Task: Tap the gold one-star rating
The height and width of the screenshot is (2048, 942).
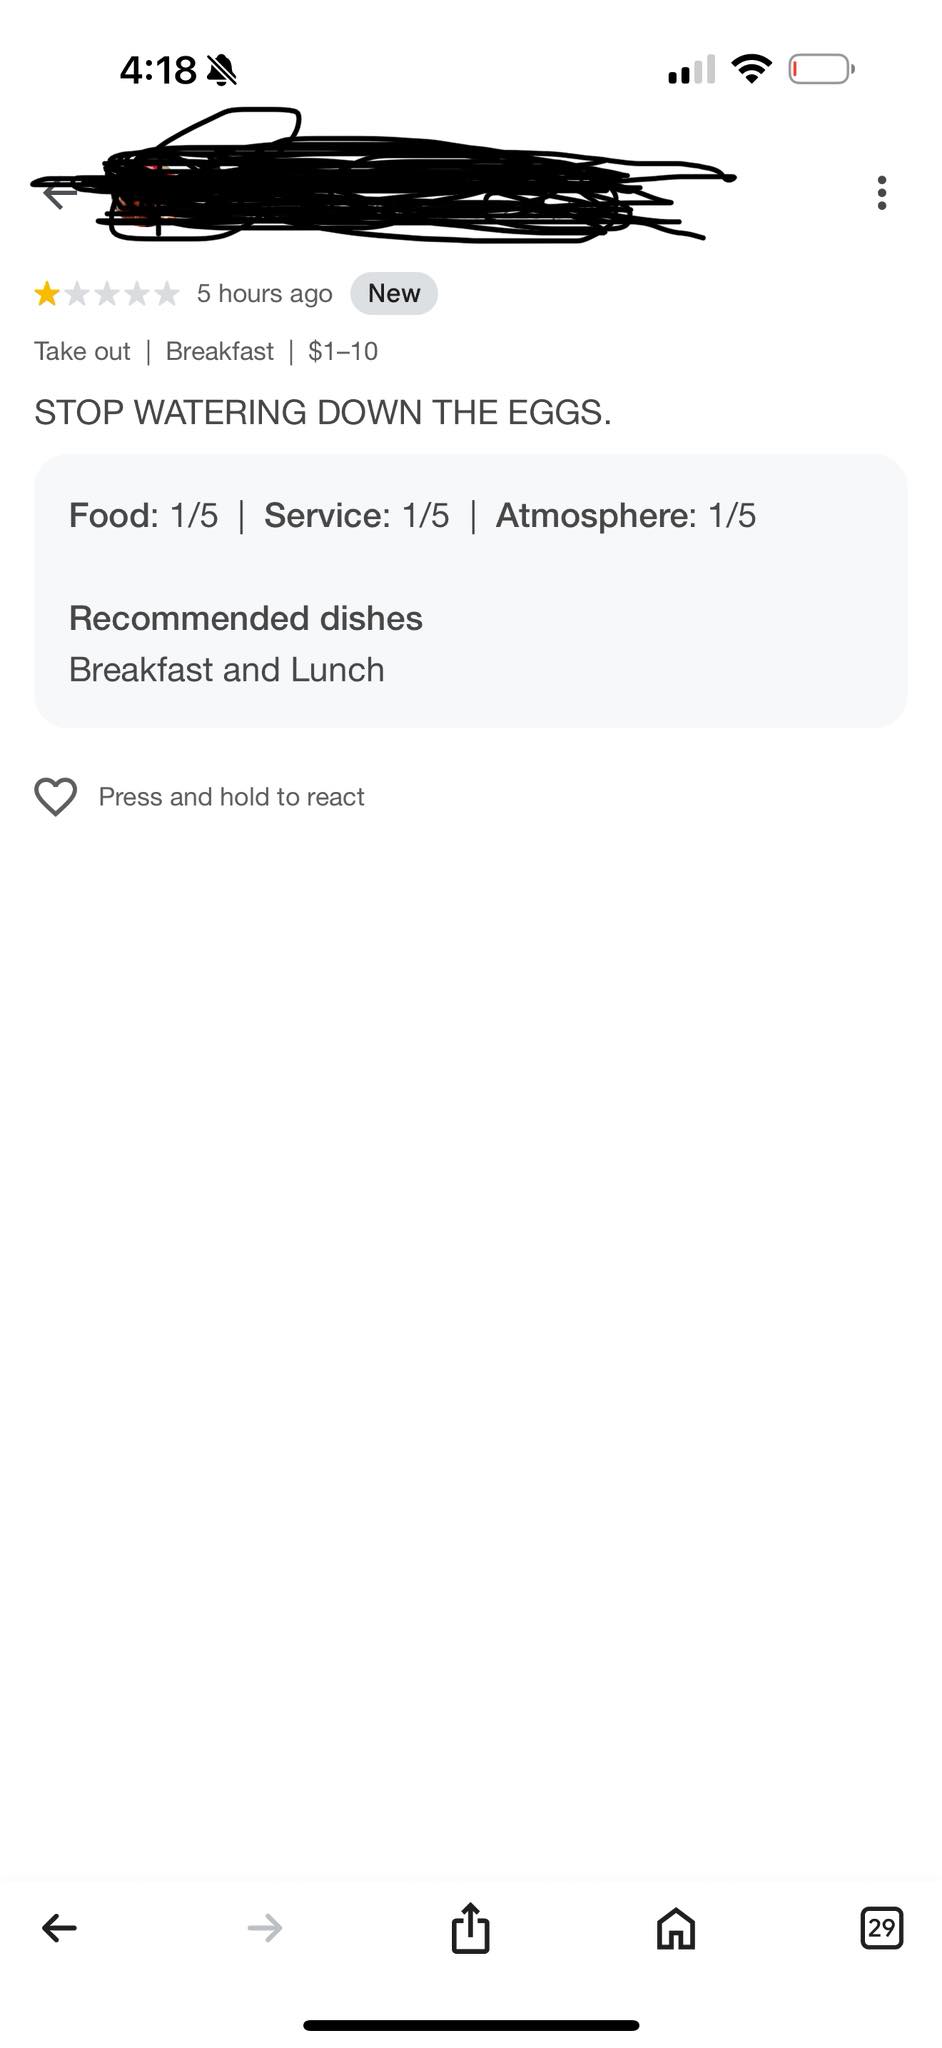Action: click(x=47, y=293)
